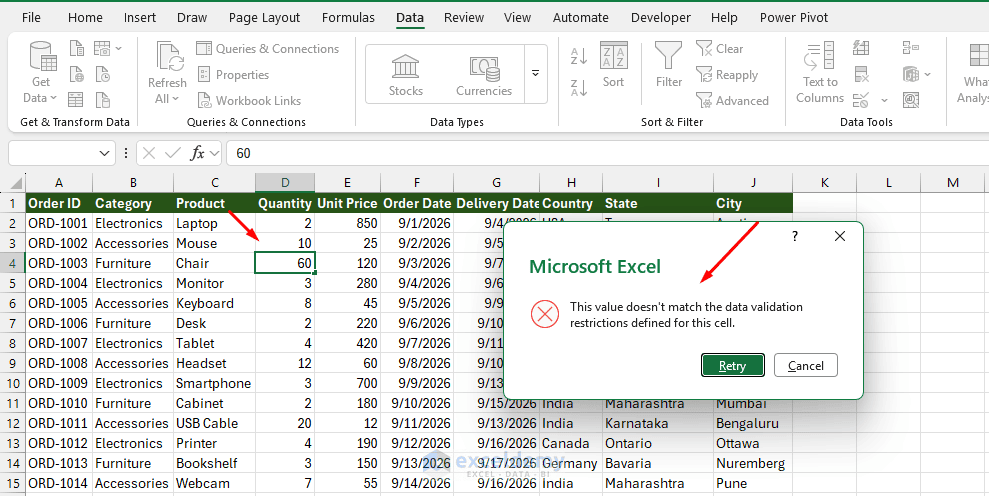Click Cancel in the error dialog
Screen dimensions: 989x496
click(x=805, y=365)
